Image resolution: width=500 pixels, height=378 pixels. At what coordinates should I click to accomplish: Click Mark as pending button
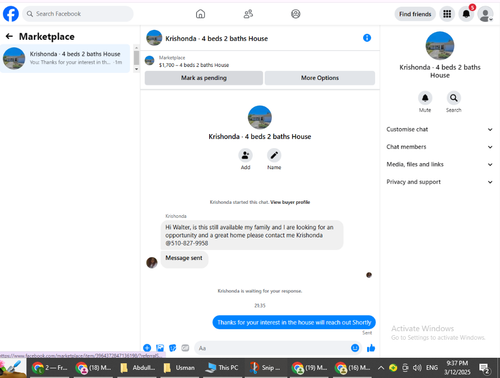(x=204, y=78)
